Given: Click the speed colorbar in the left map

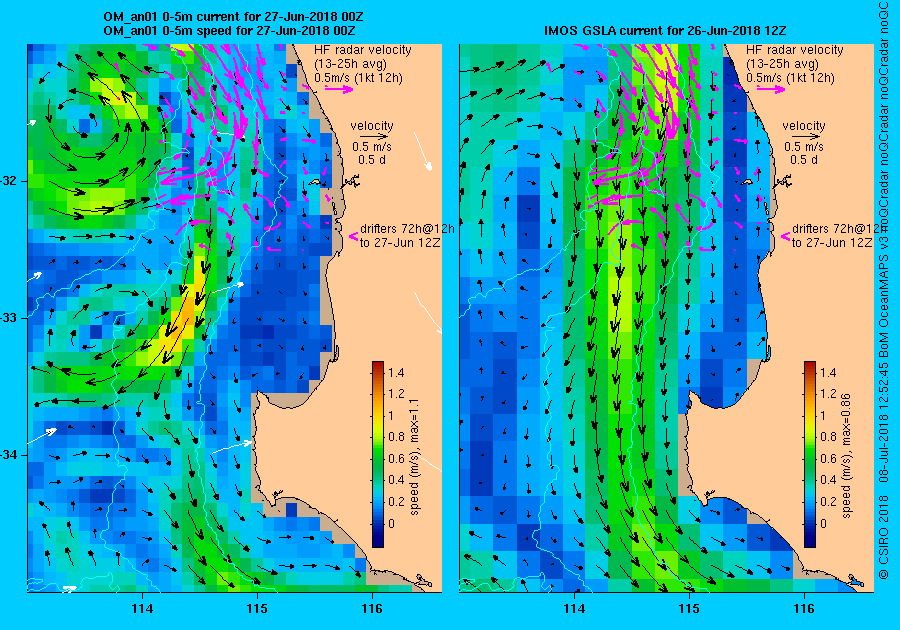Looking at the screenshot, I should tap(378, 454).
